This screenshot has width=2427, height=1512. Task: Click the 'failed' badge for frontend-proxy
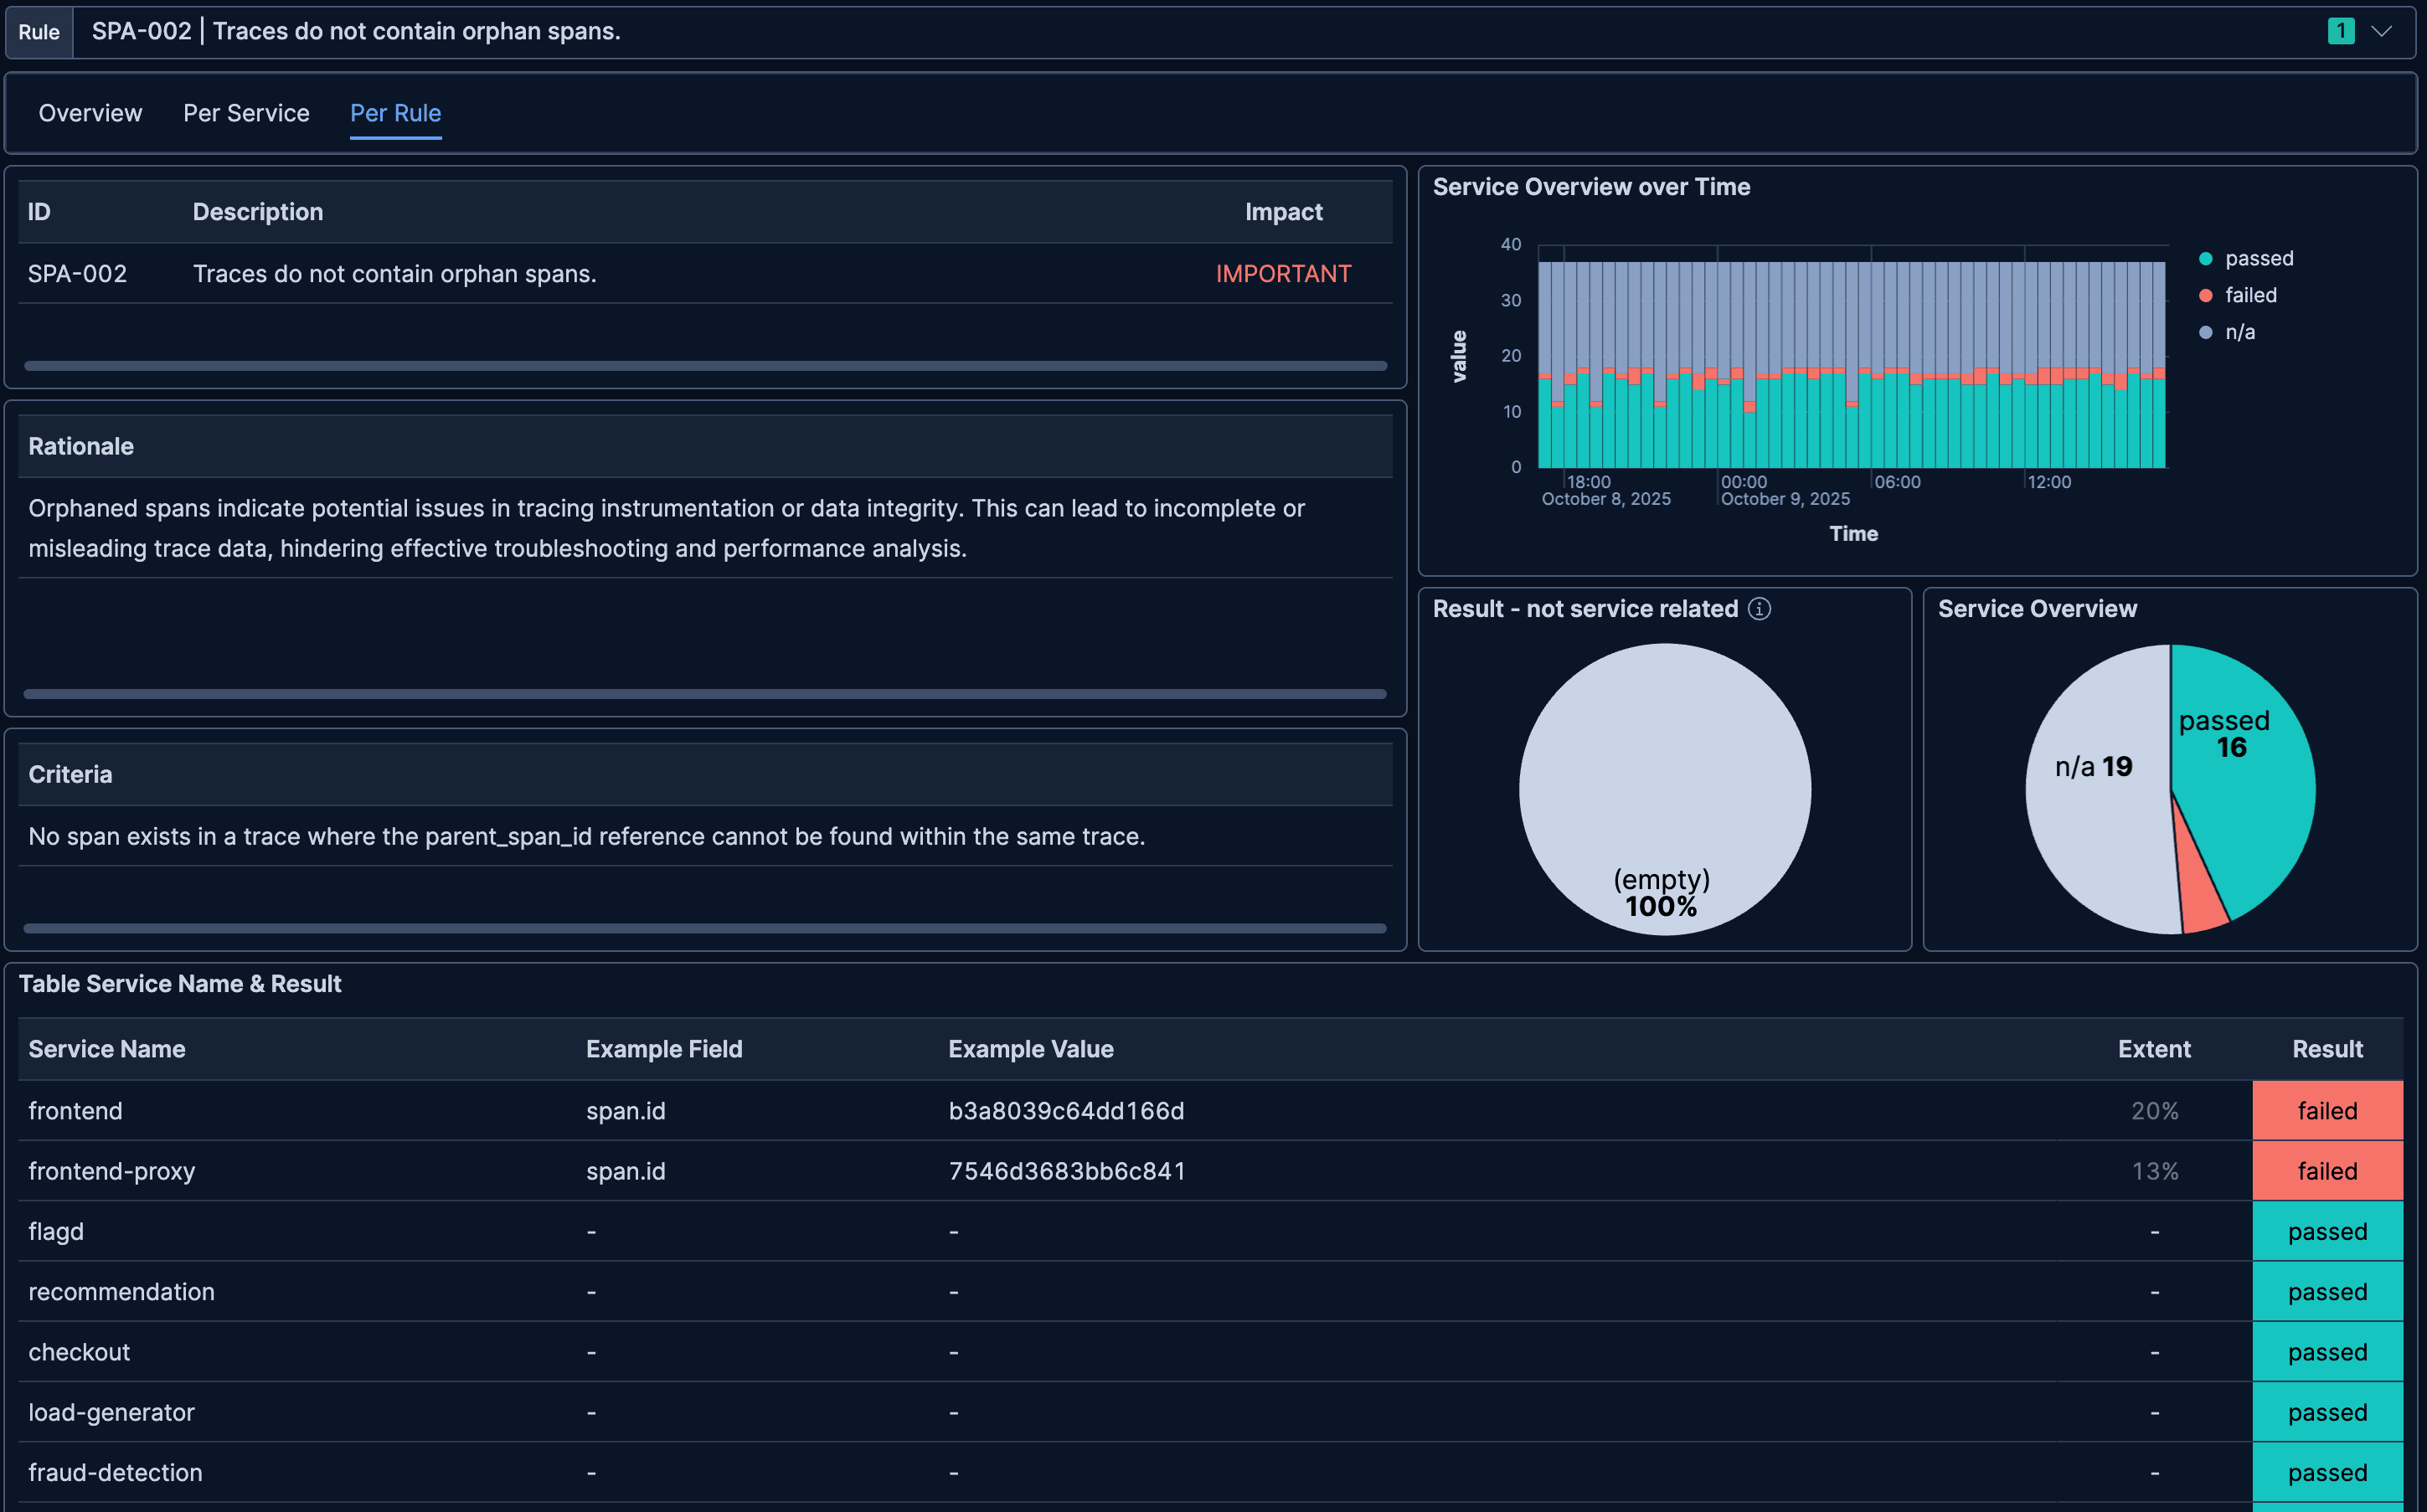(2327, 1171)
